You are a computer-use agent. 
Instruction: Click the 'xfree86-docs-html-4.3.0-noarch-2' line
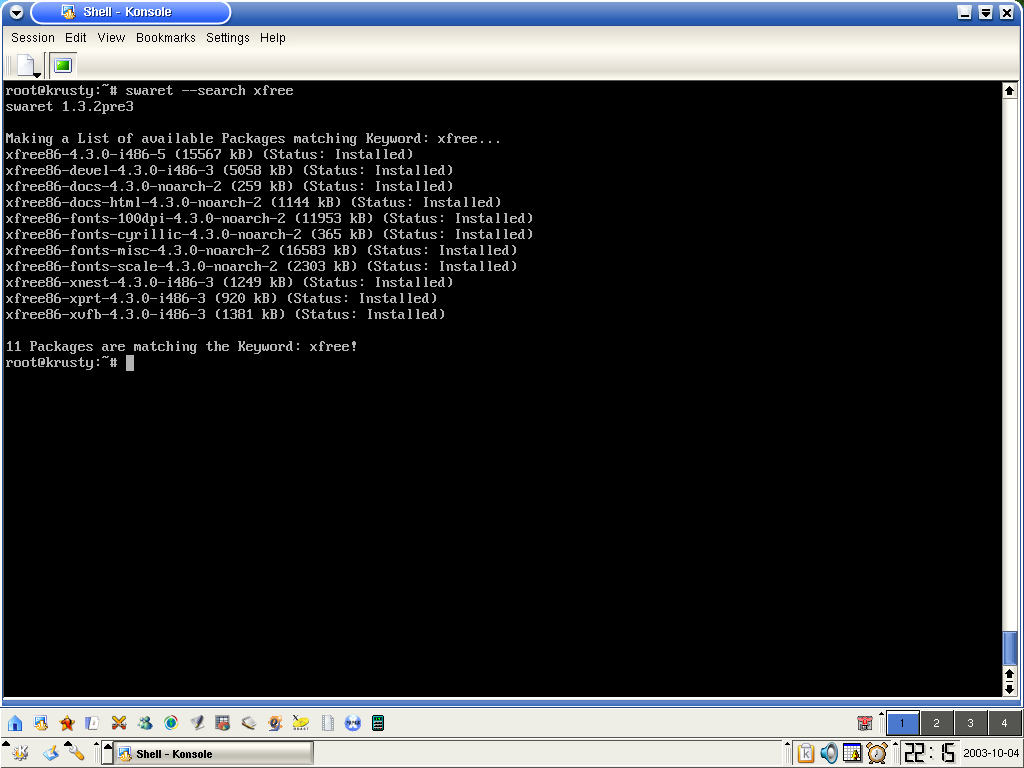pyautogui.click(x=253, y=202)
